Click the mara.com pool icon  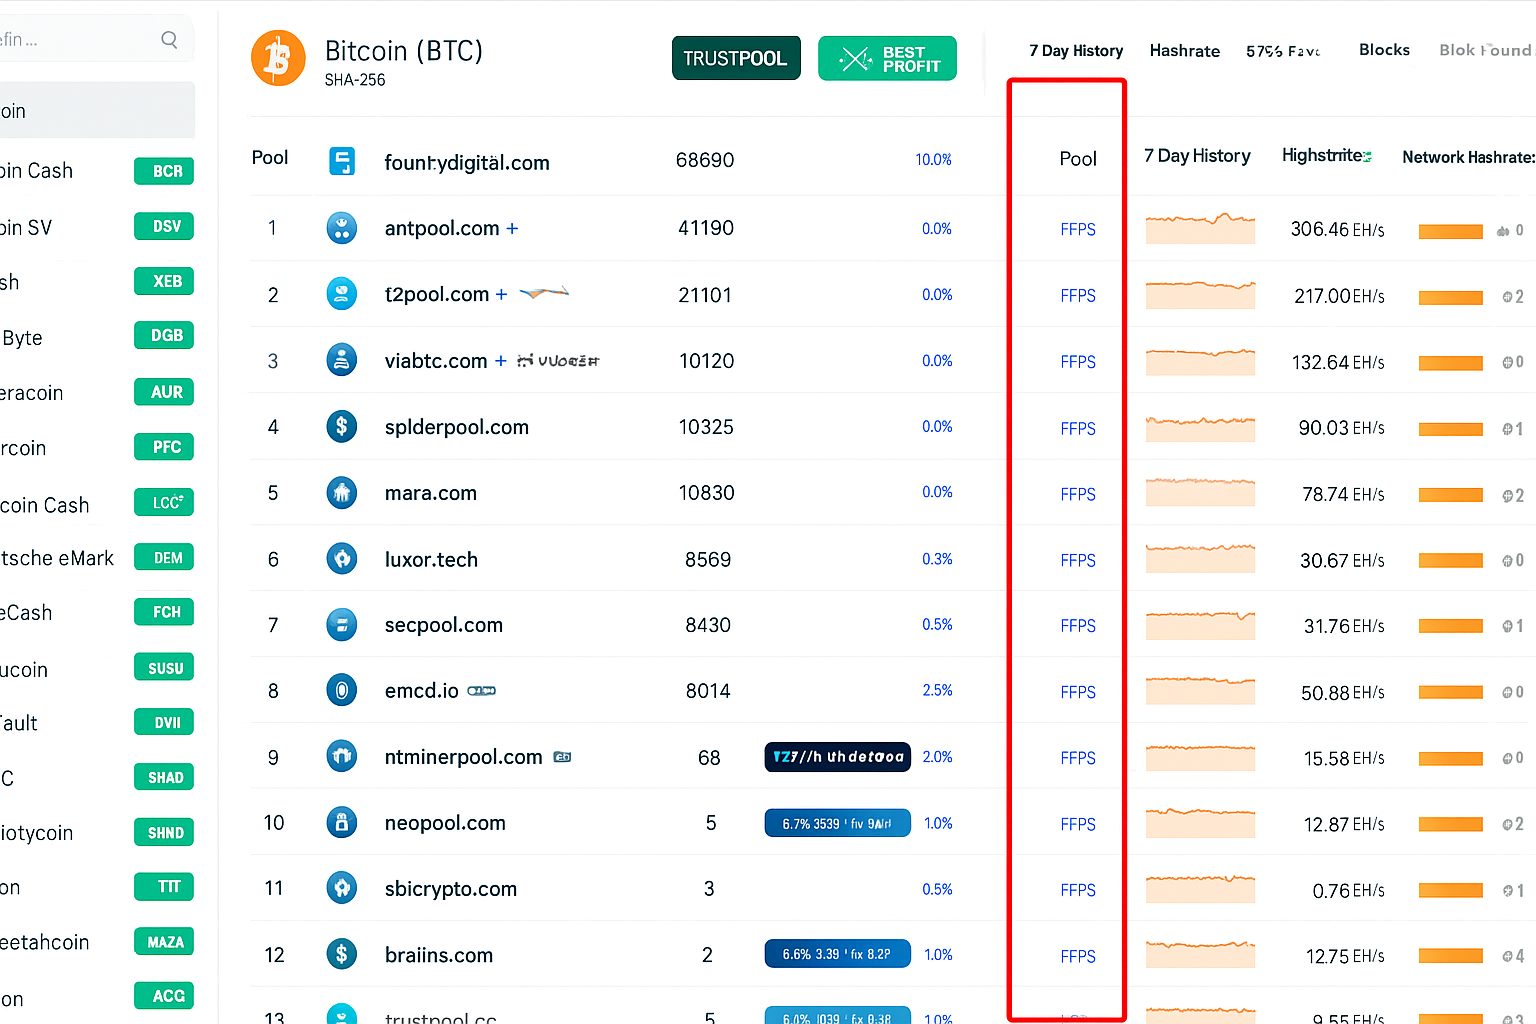tap(342, 493)
